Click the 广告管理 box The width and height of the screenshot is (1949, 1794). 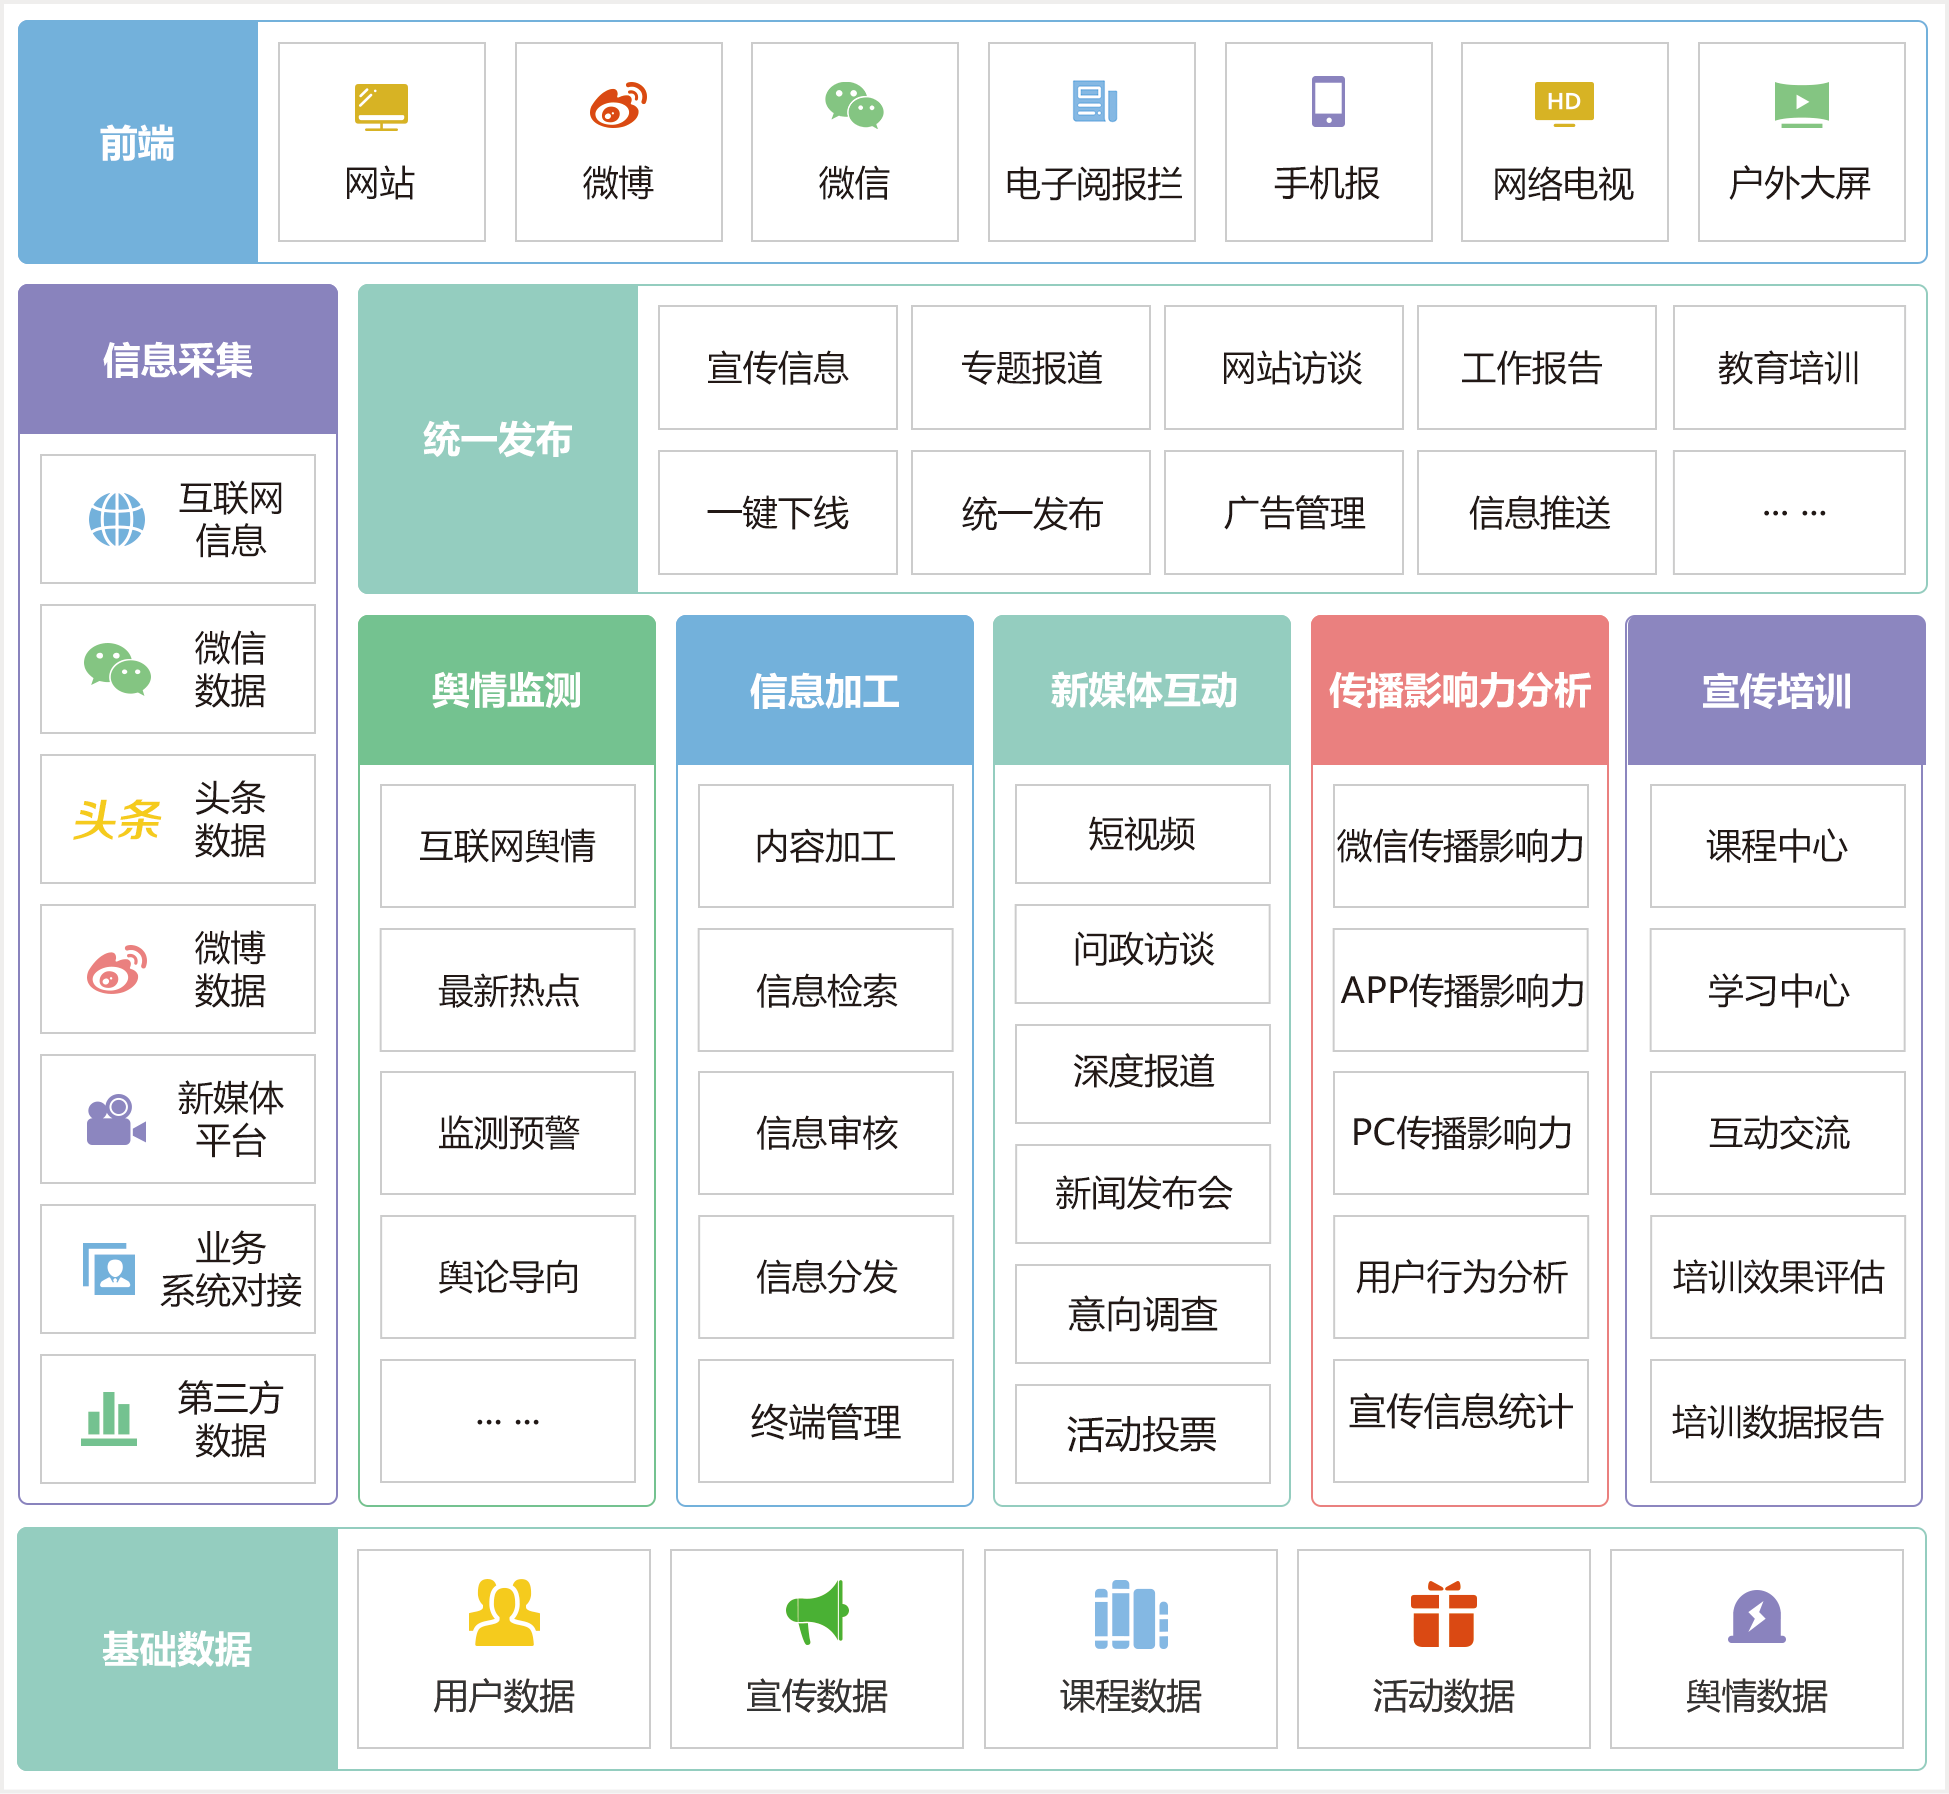[1293, 513]
